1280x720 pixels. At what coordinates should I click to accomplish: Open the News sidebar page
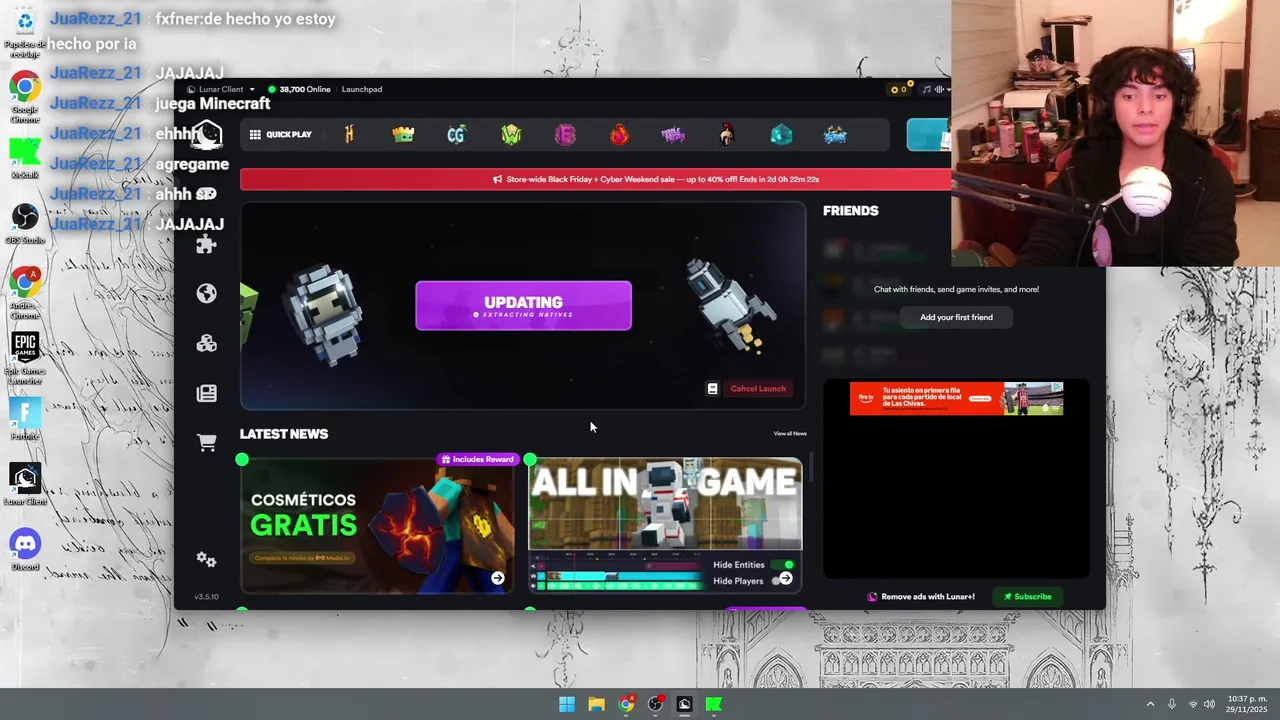click(207, 393)
